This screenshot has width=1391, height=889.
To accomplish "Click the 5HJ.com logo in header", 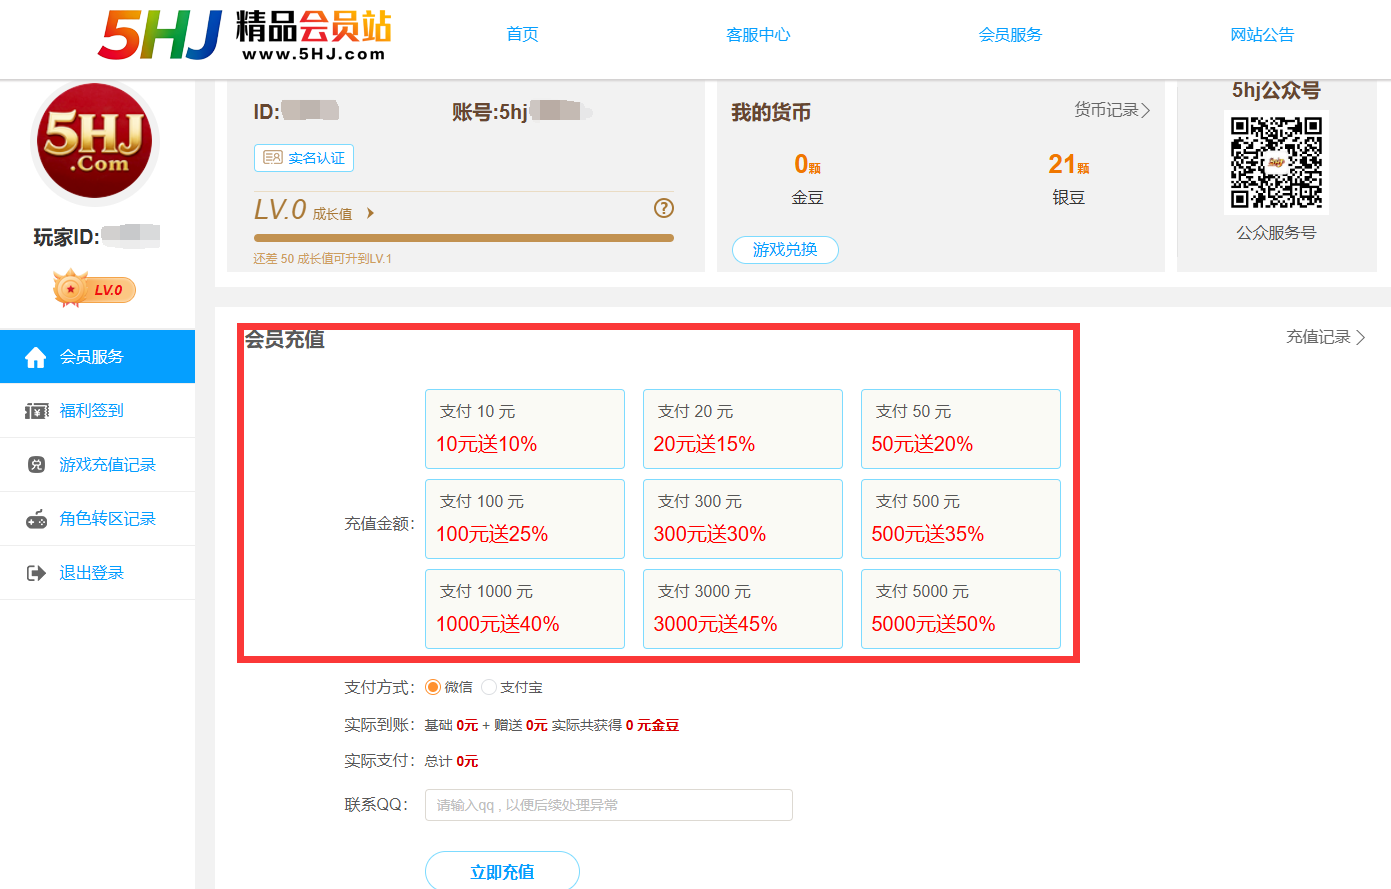I will click(x=245, y=36).
